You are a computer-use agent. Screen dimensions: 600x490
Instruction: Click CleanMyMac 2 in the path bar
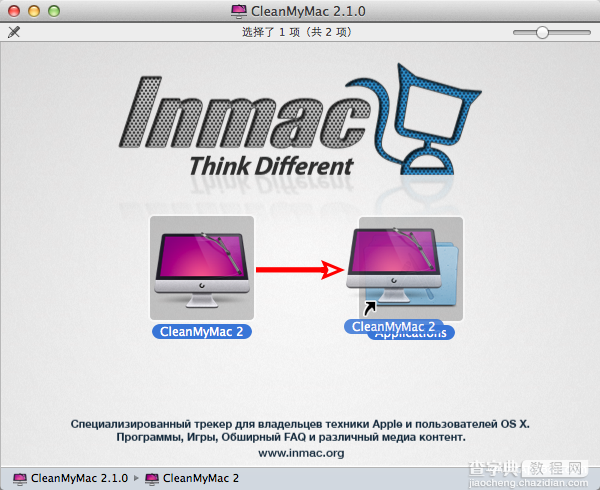[192, 478]
